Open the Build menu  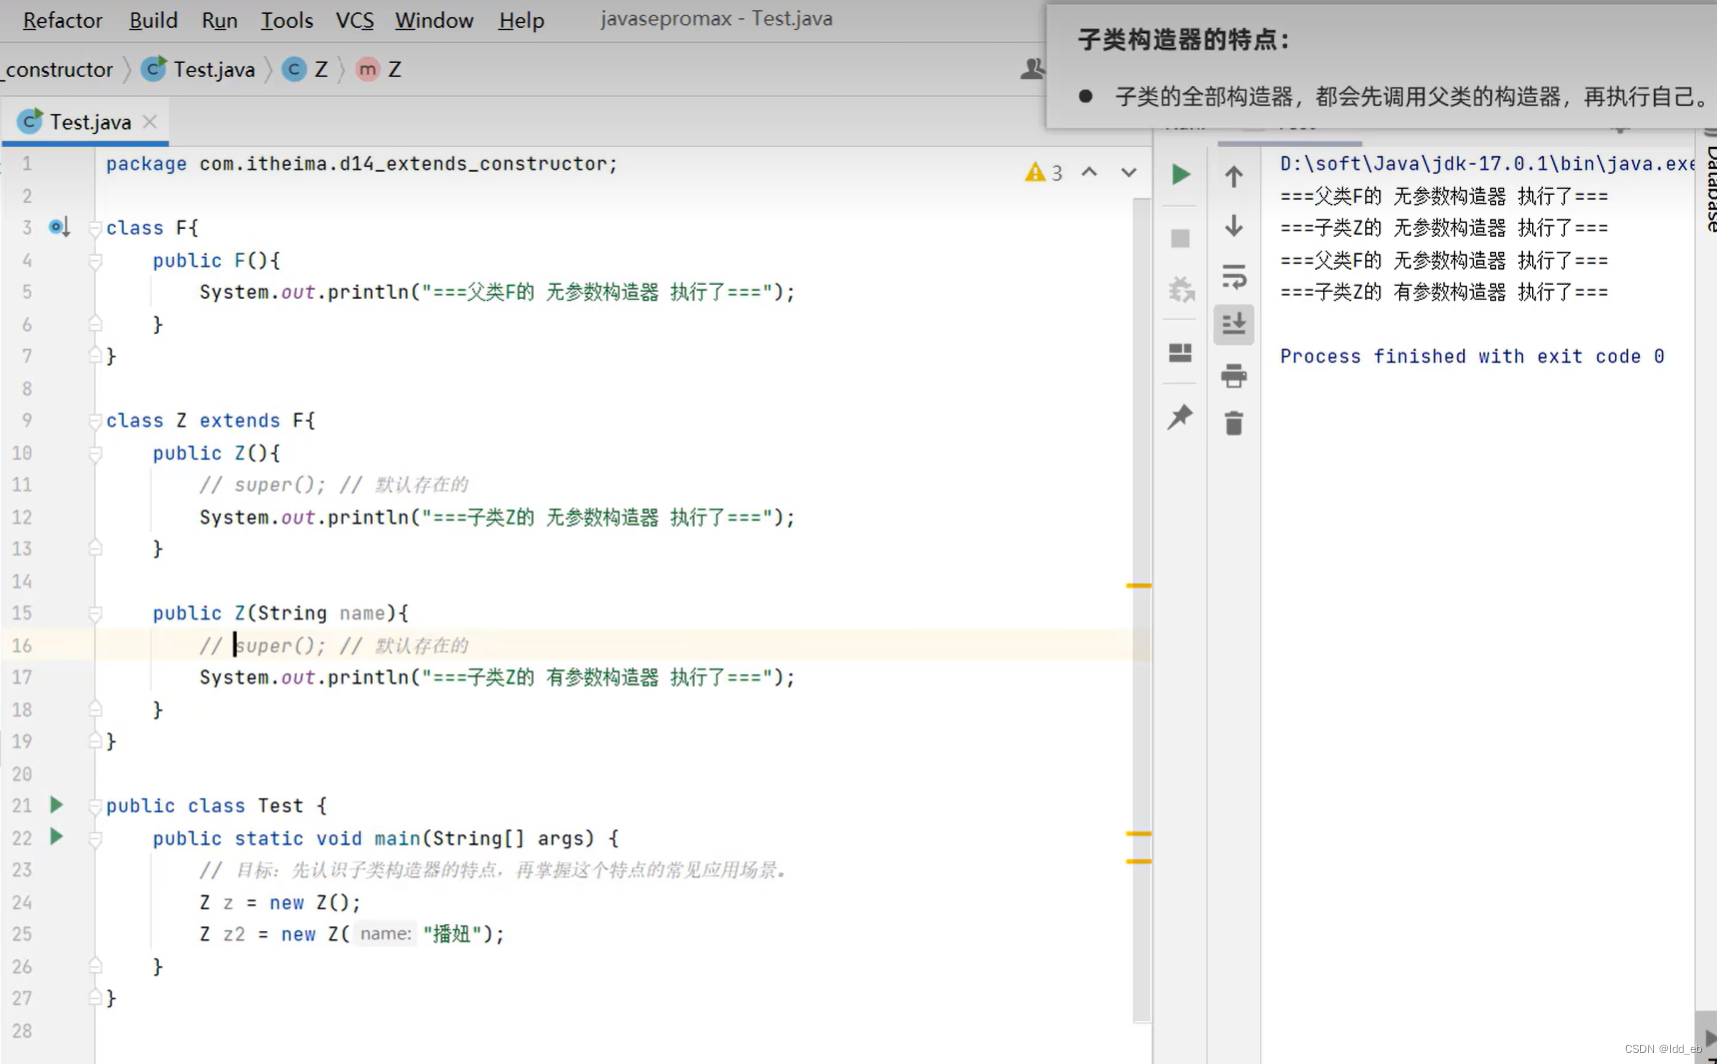[x=153, y=20]
